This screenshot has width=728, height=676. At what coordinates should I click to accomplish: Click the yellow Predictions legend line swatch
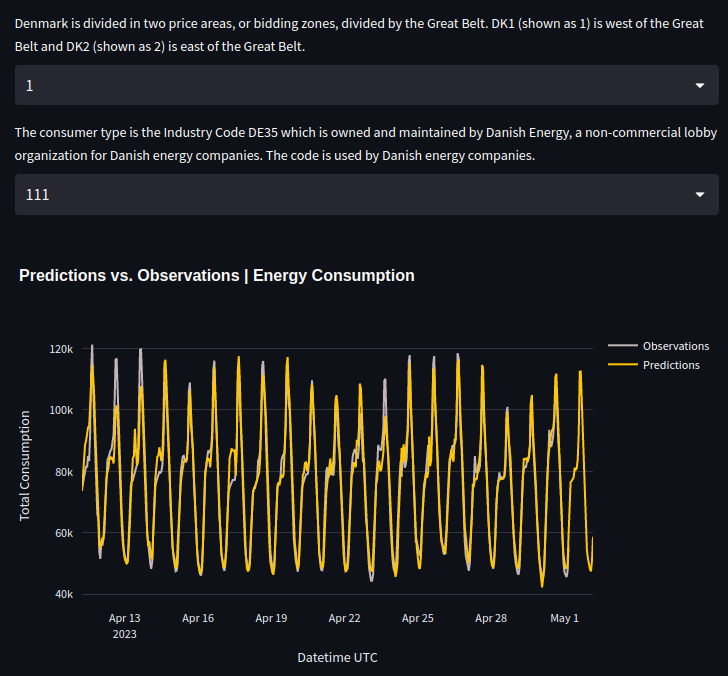[622, 365]
